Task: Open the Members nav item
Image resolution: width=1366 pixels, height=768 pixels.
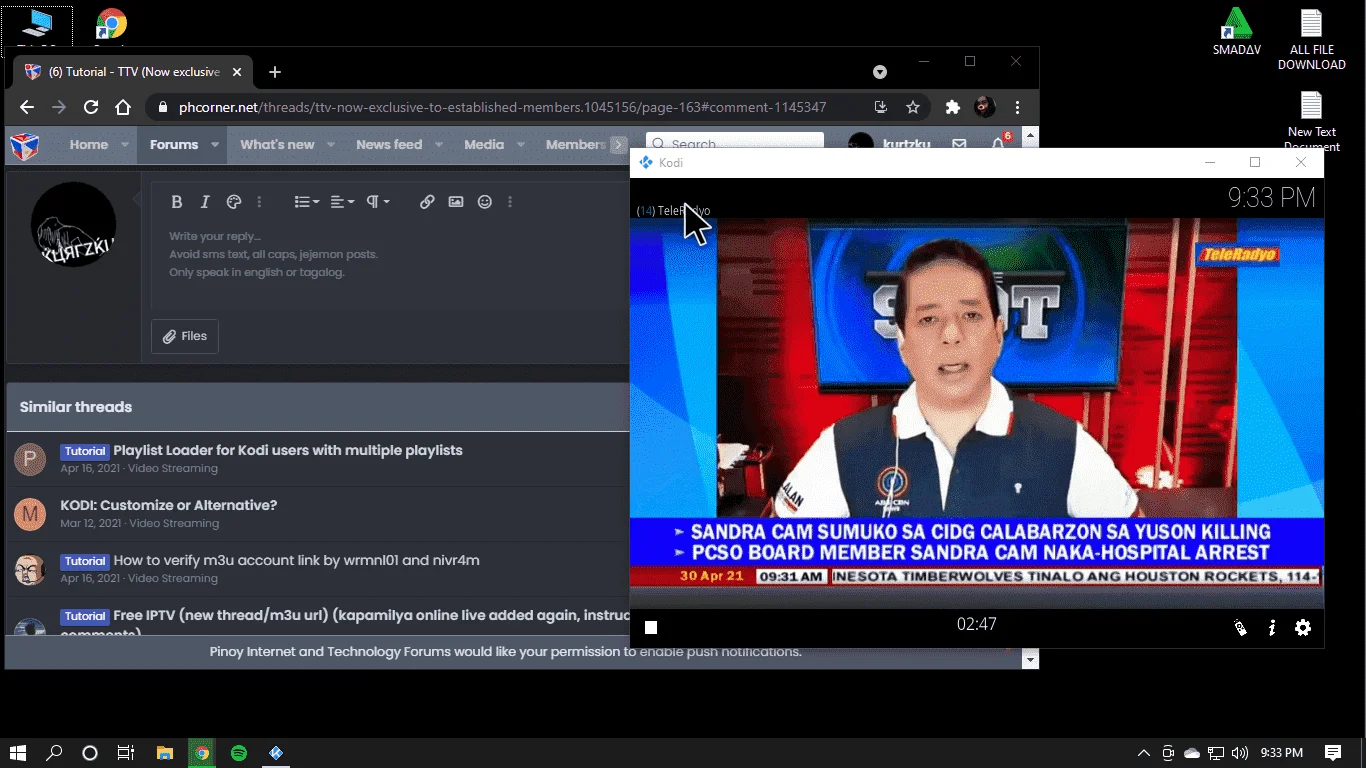Action: point(576,145)
